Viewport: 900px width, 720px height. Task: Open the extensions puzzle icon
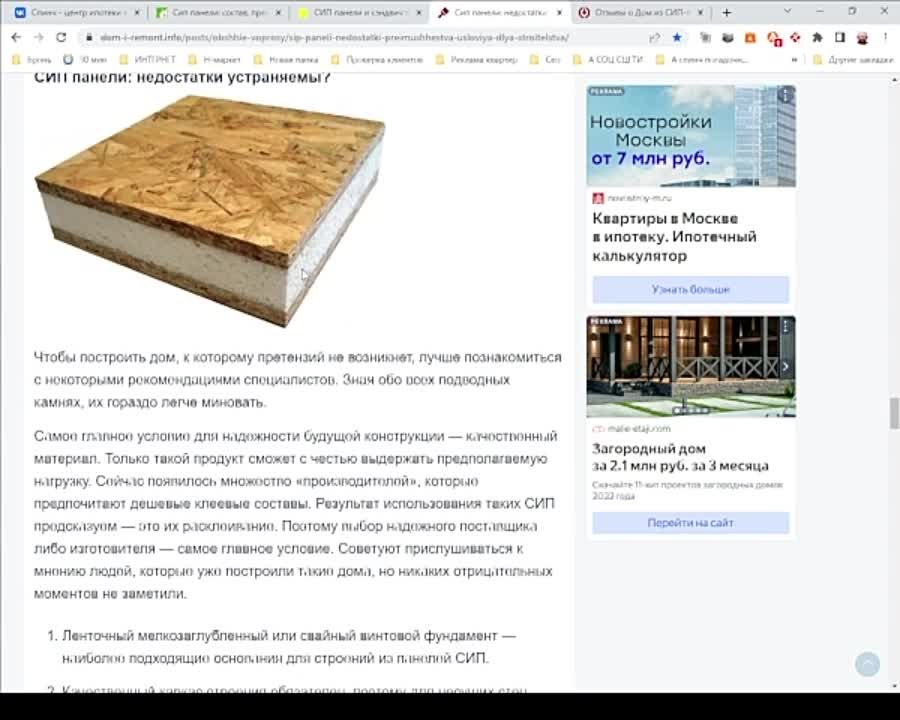click(817, 37)
